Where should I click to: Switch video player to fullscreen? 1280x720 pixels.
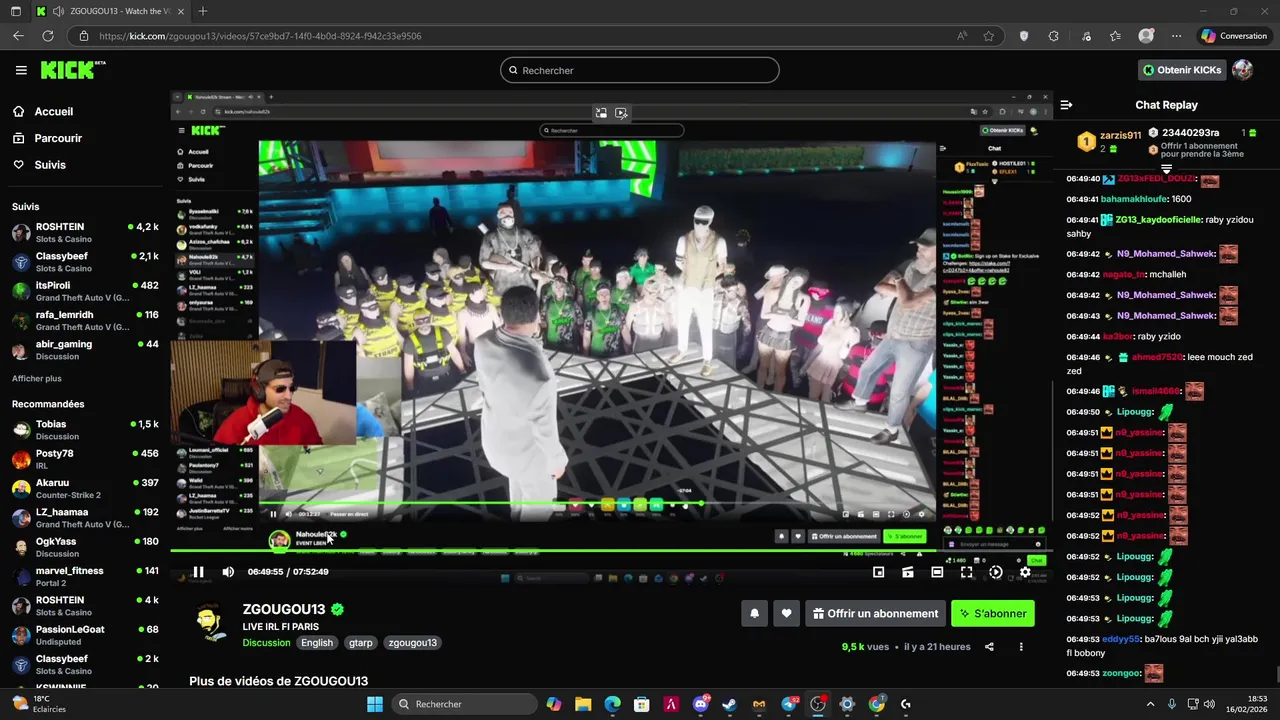tap(966, 572)
